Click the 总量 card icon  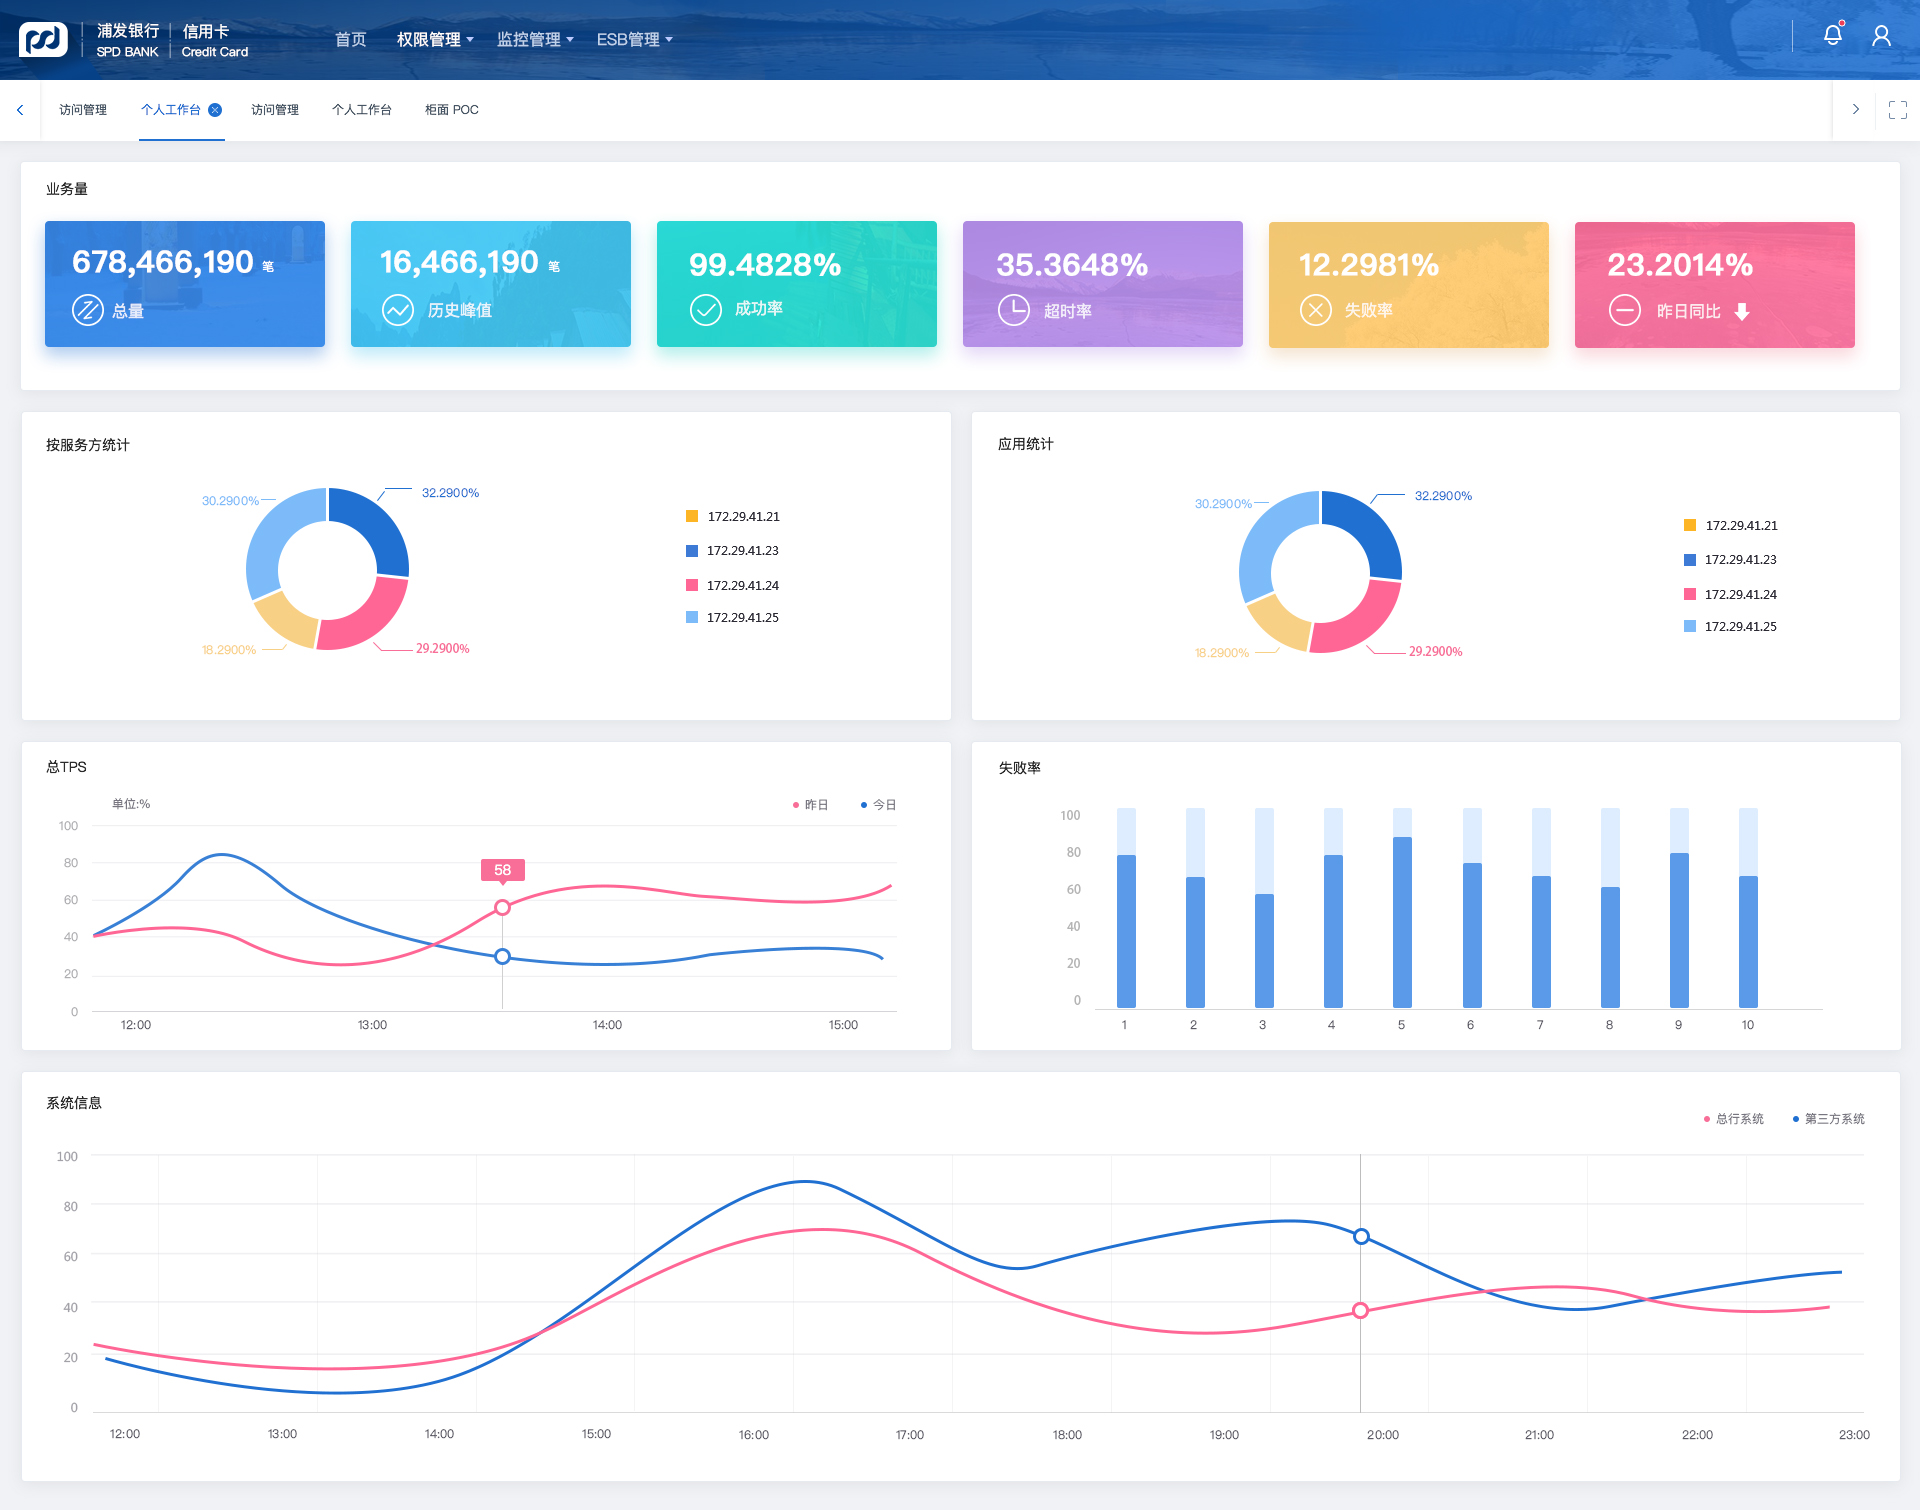pos(88,311)
